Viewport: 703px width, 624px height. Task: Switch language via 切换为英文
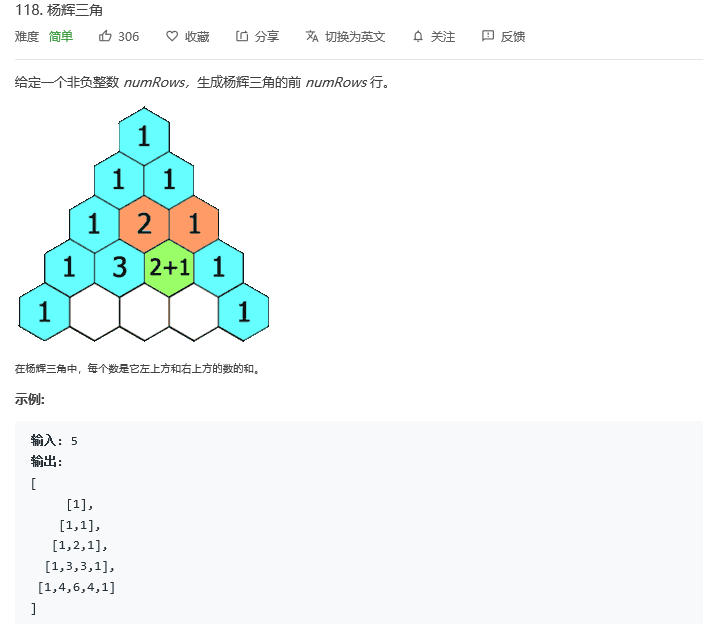pyautogui.click(x=355, y=37)
